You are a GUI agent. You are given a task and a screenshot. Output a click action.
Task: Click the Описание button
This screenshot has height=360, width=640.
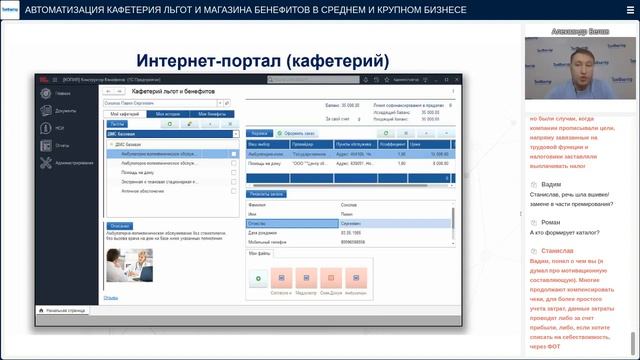pos(120,226)
